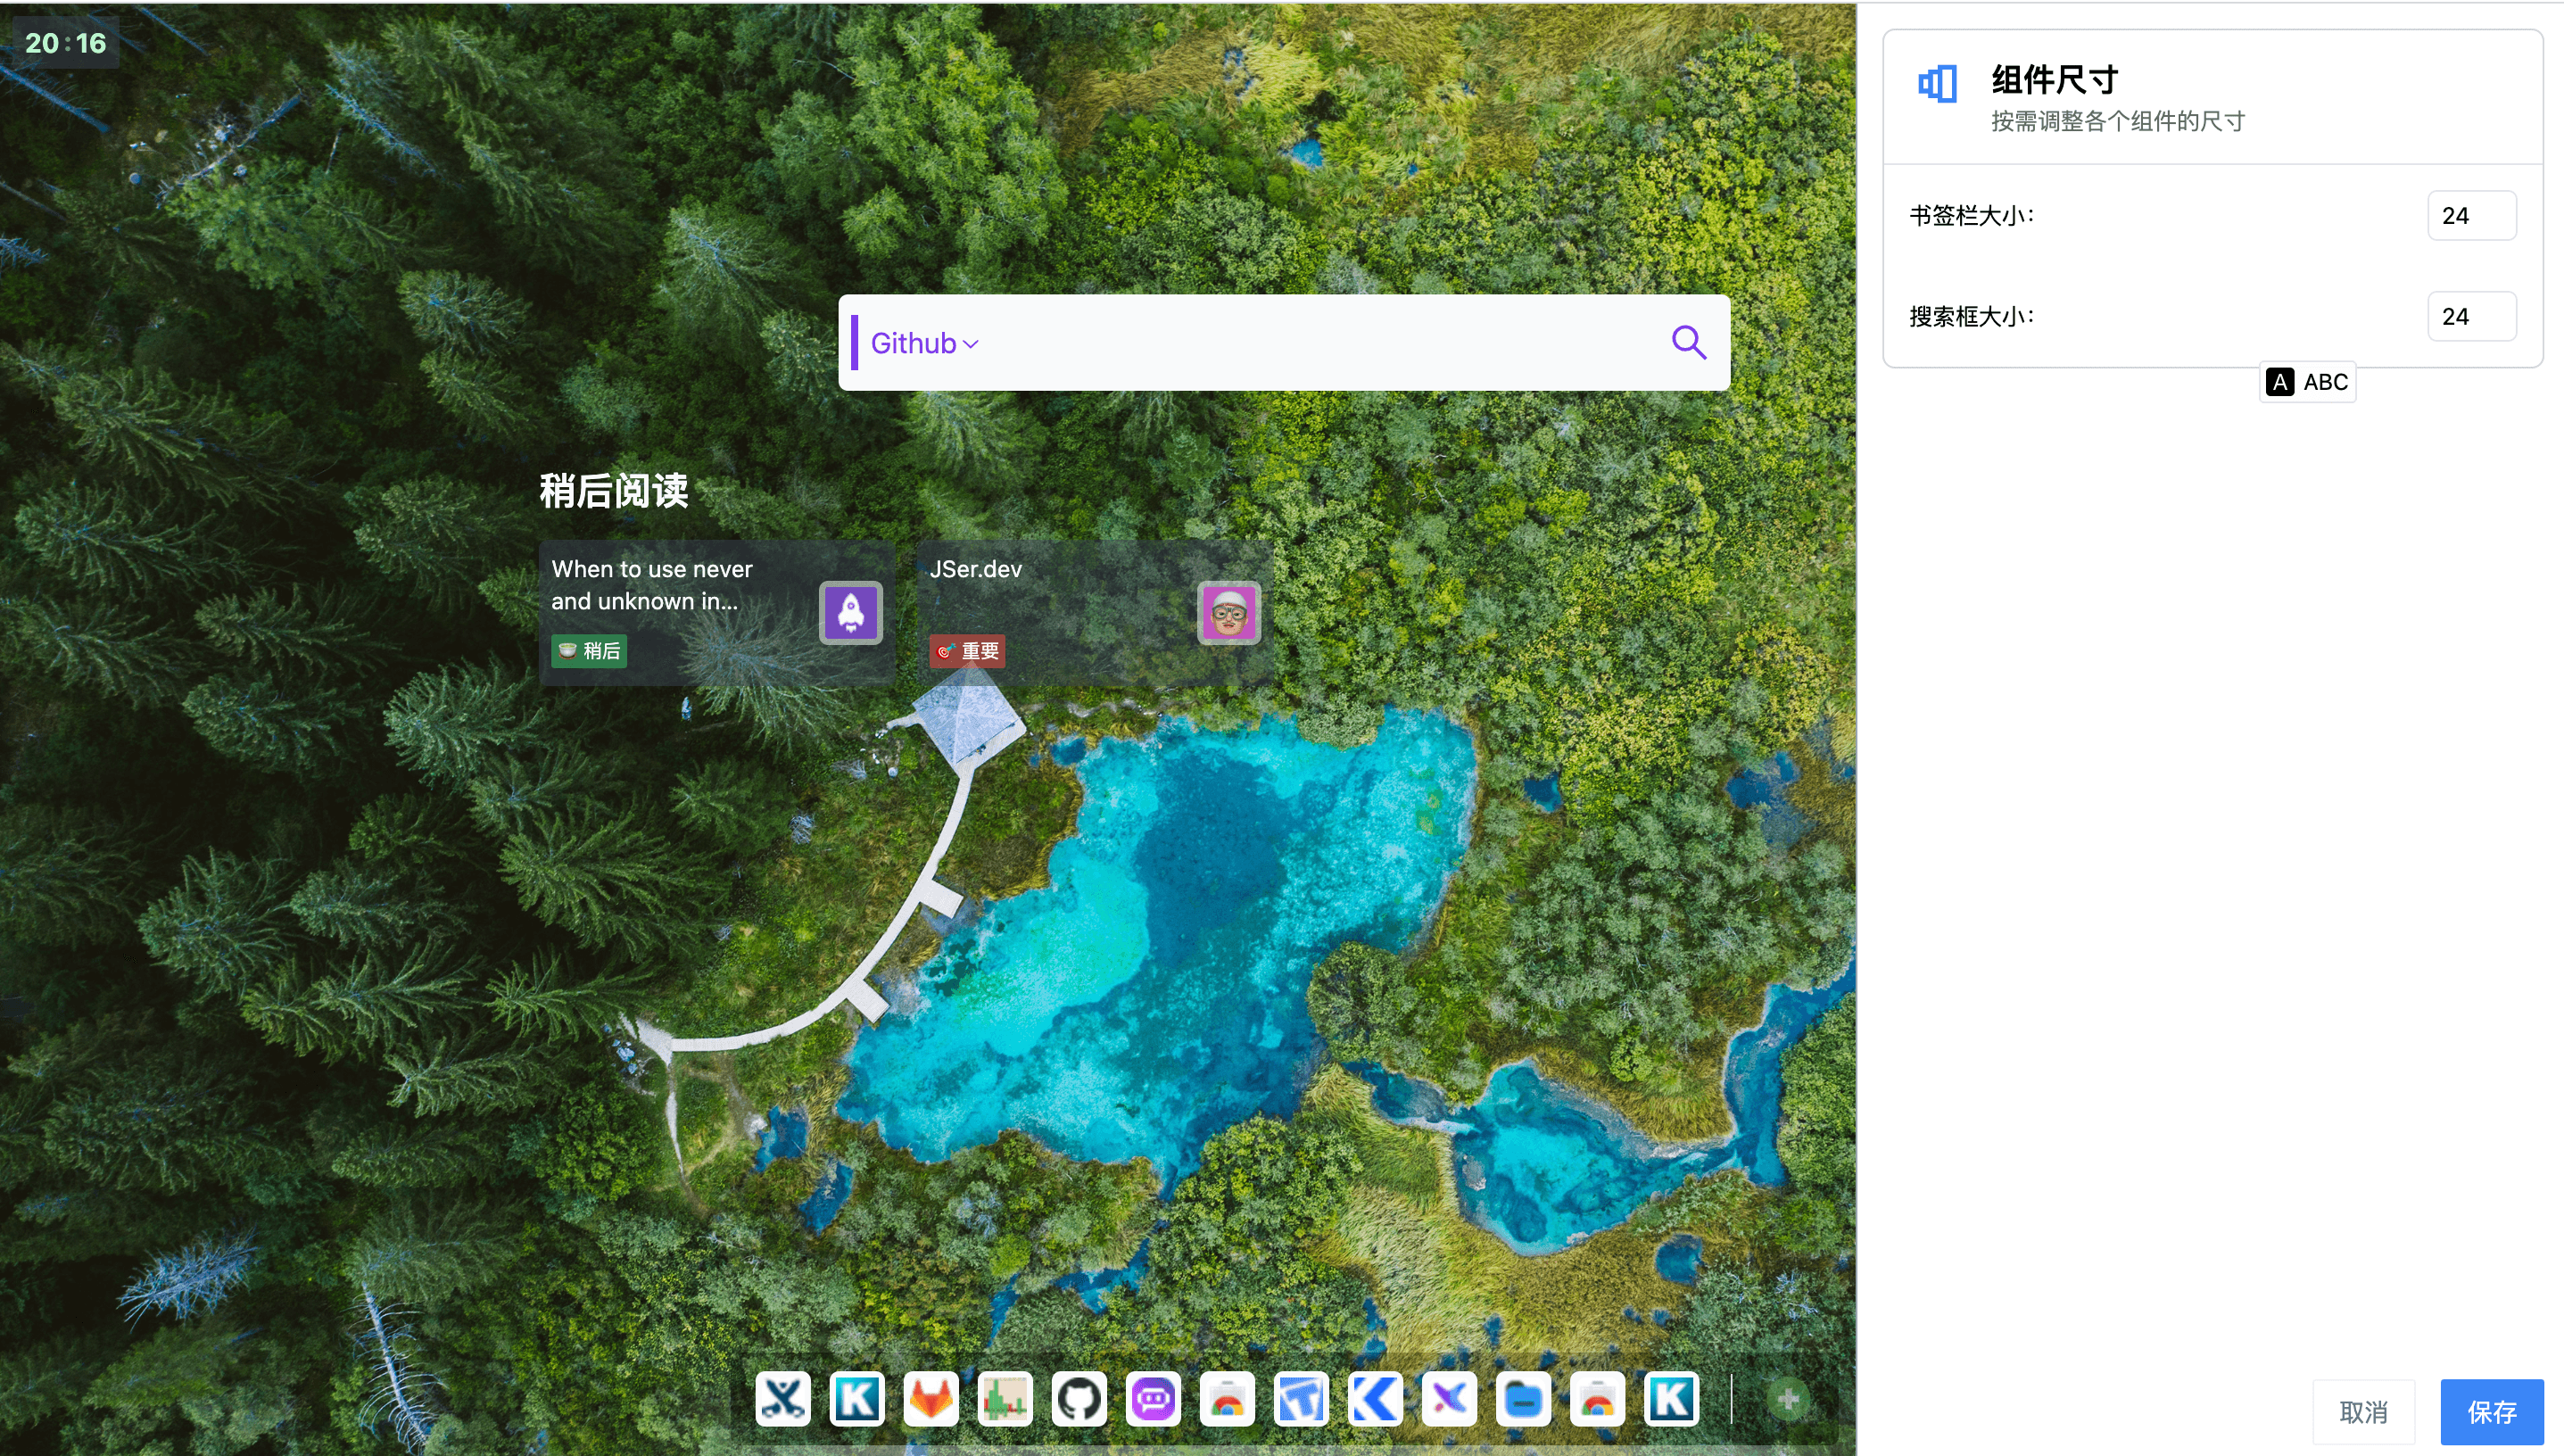The height and width of the screenshot is (1456, 2564).
Task: Click the 20:16 clock widget
Action: click(x=65, y=43)
